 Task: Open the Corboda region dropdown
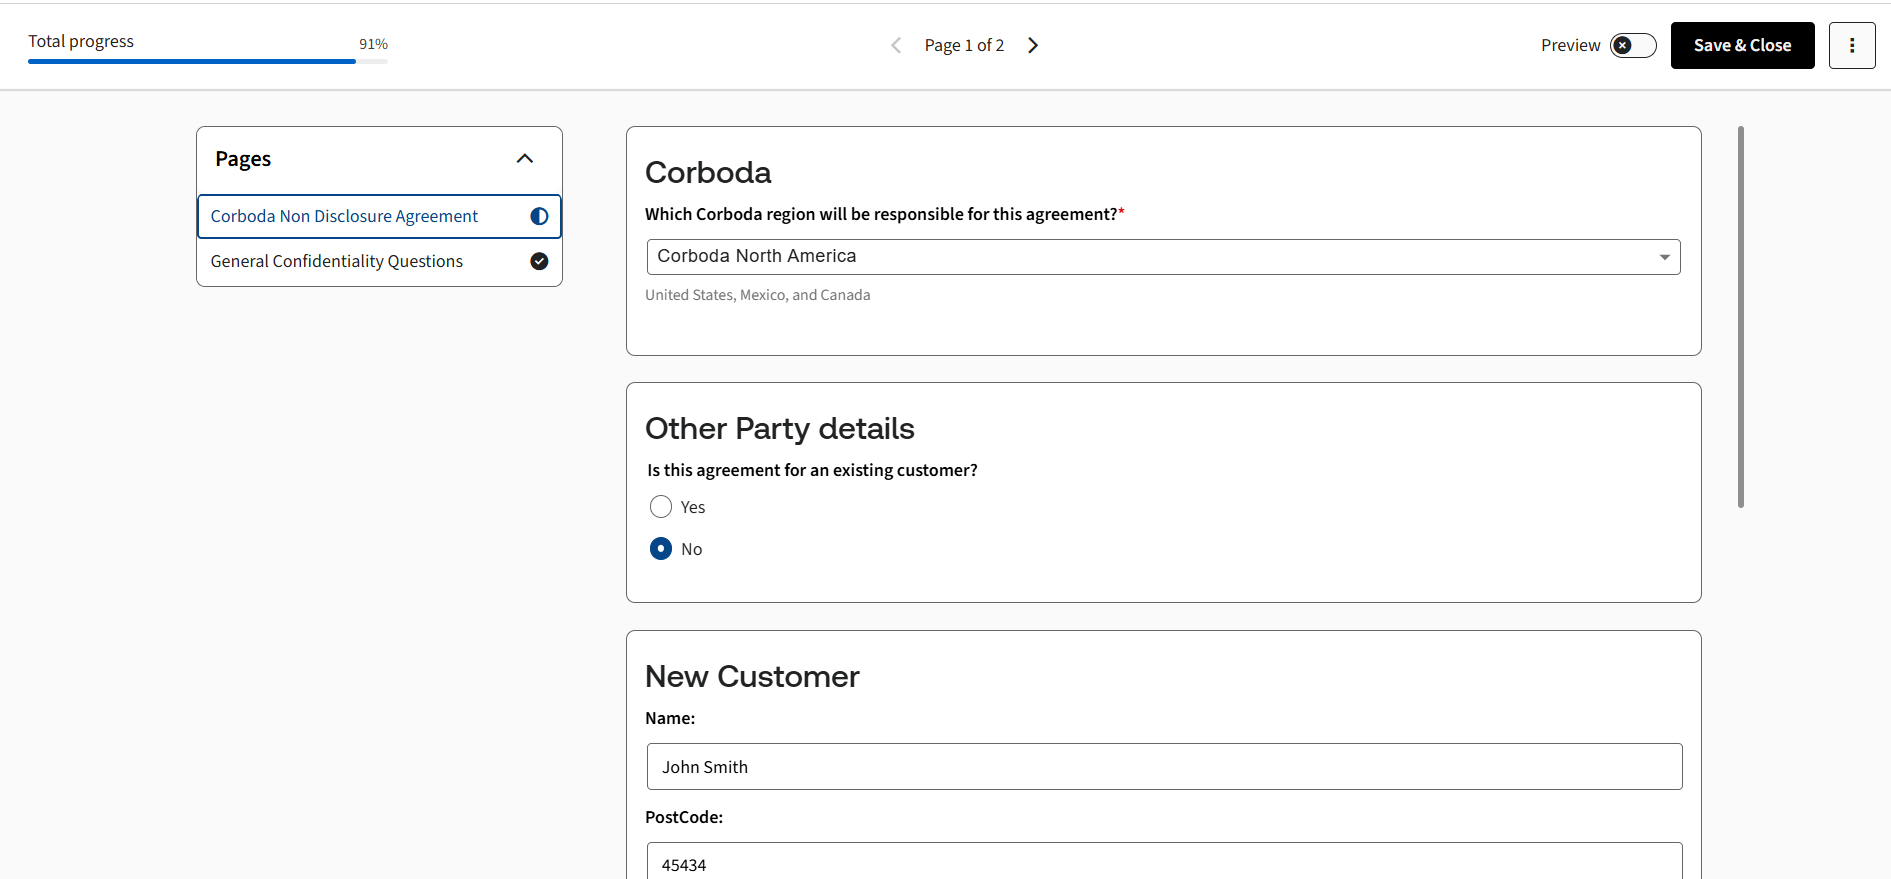(1150, 257)
